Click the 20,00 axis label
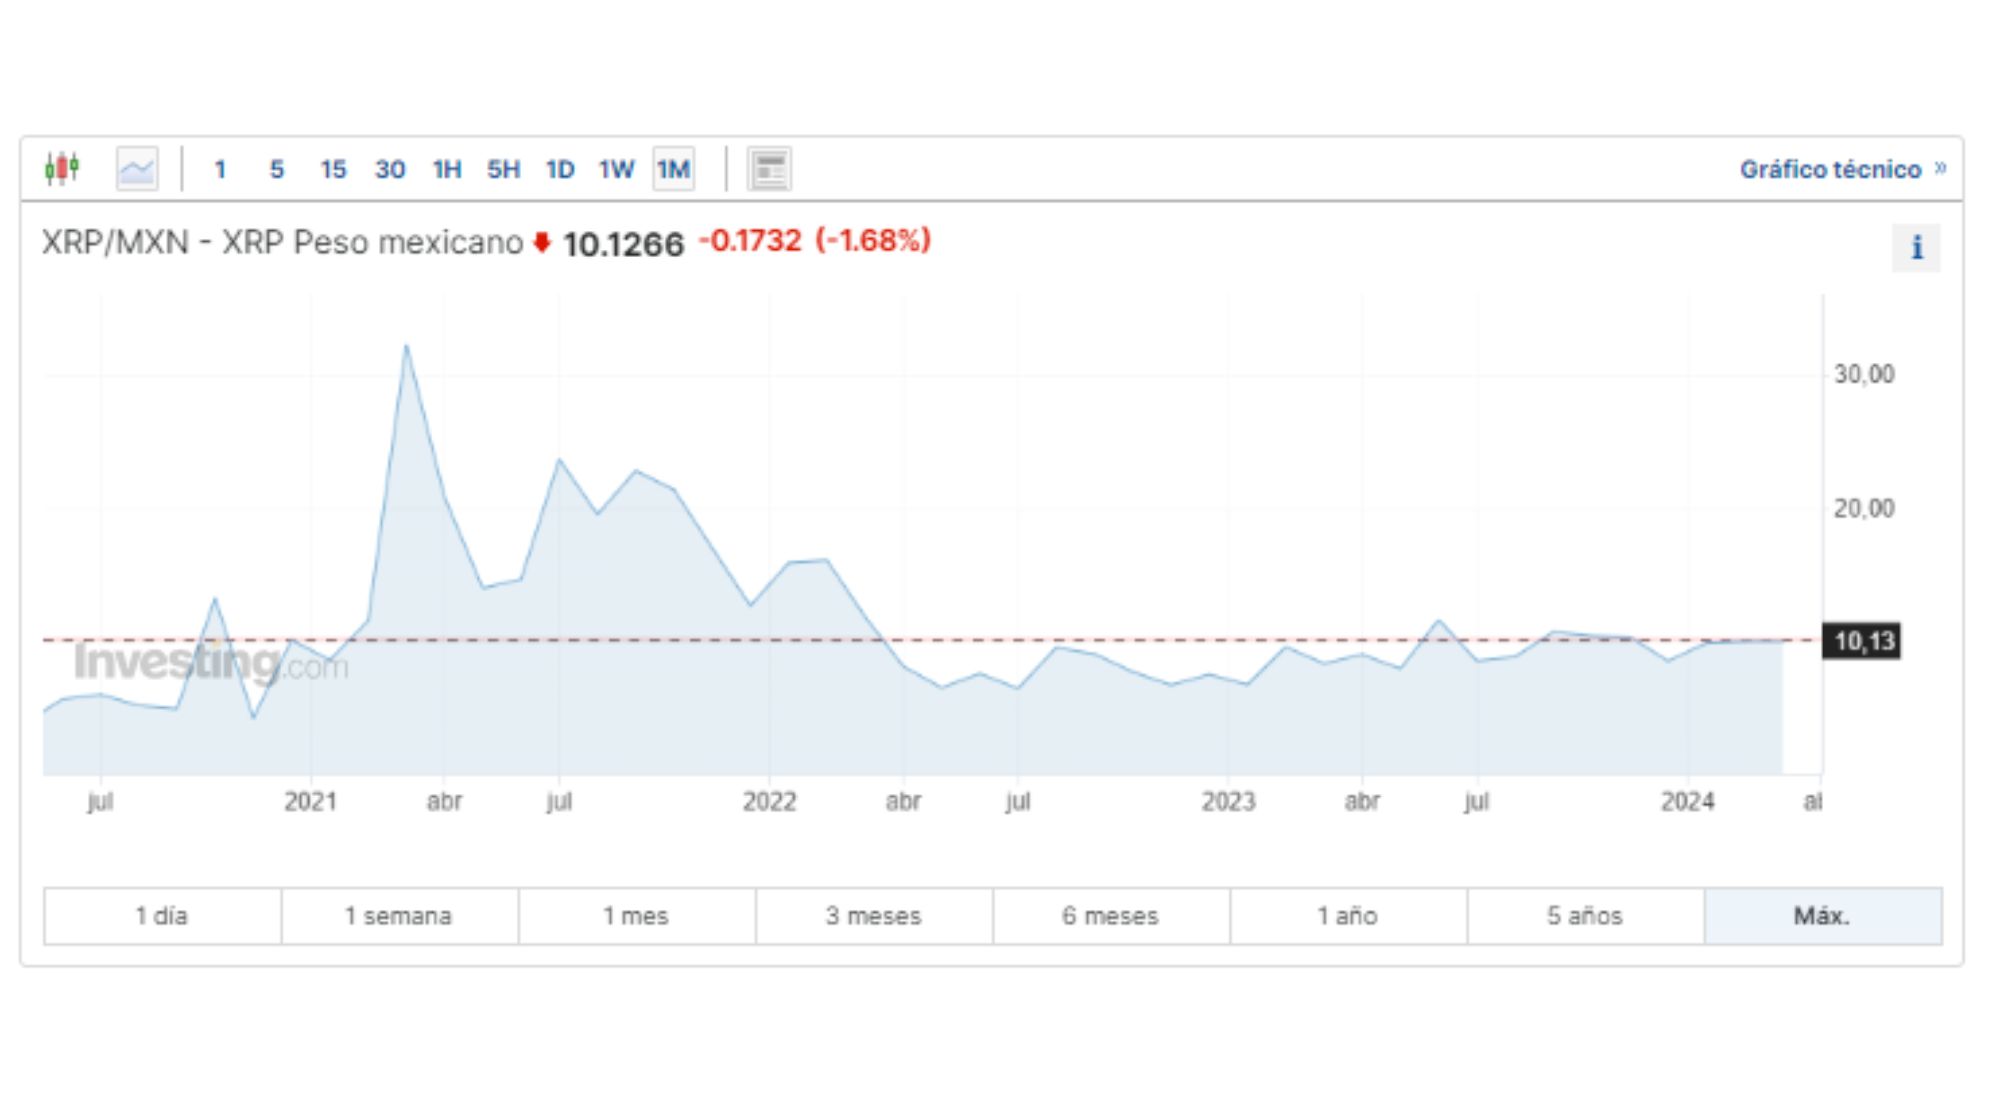The image size is (2000, 1100). [x=1864, y=508]
